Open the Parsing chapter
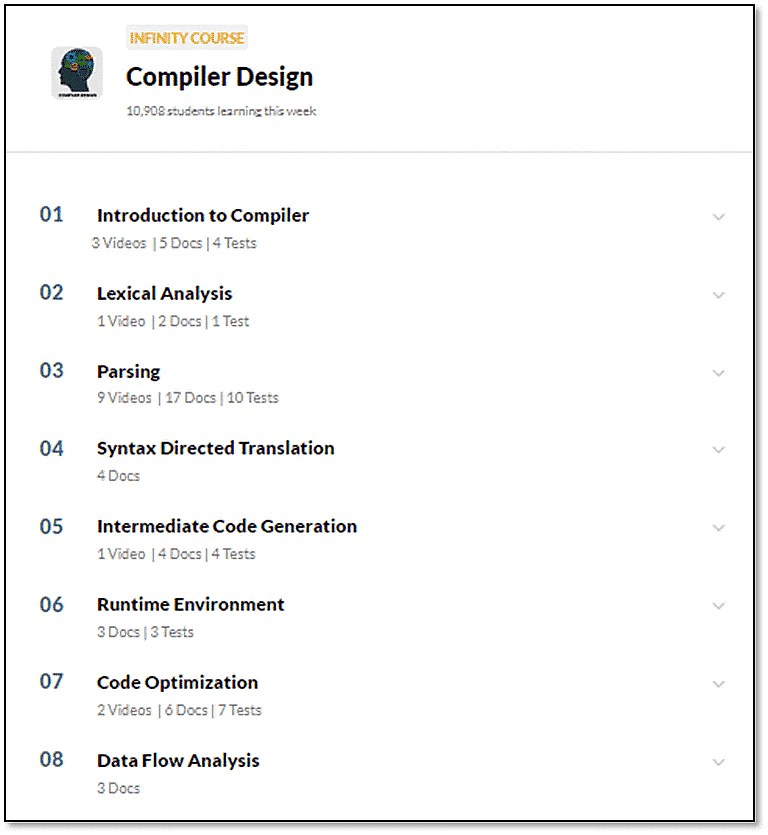 click(x=127, y=371)
